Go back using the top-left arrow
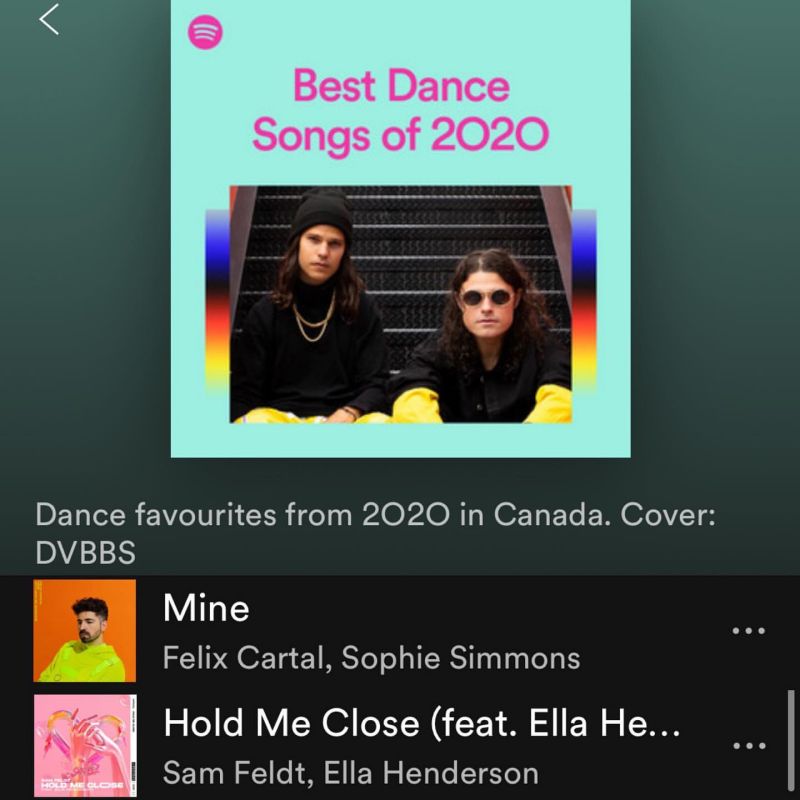Image resolution: width=800 pixels, height=800 pixels. coord(49,19)
